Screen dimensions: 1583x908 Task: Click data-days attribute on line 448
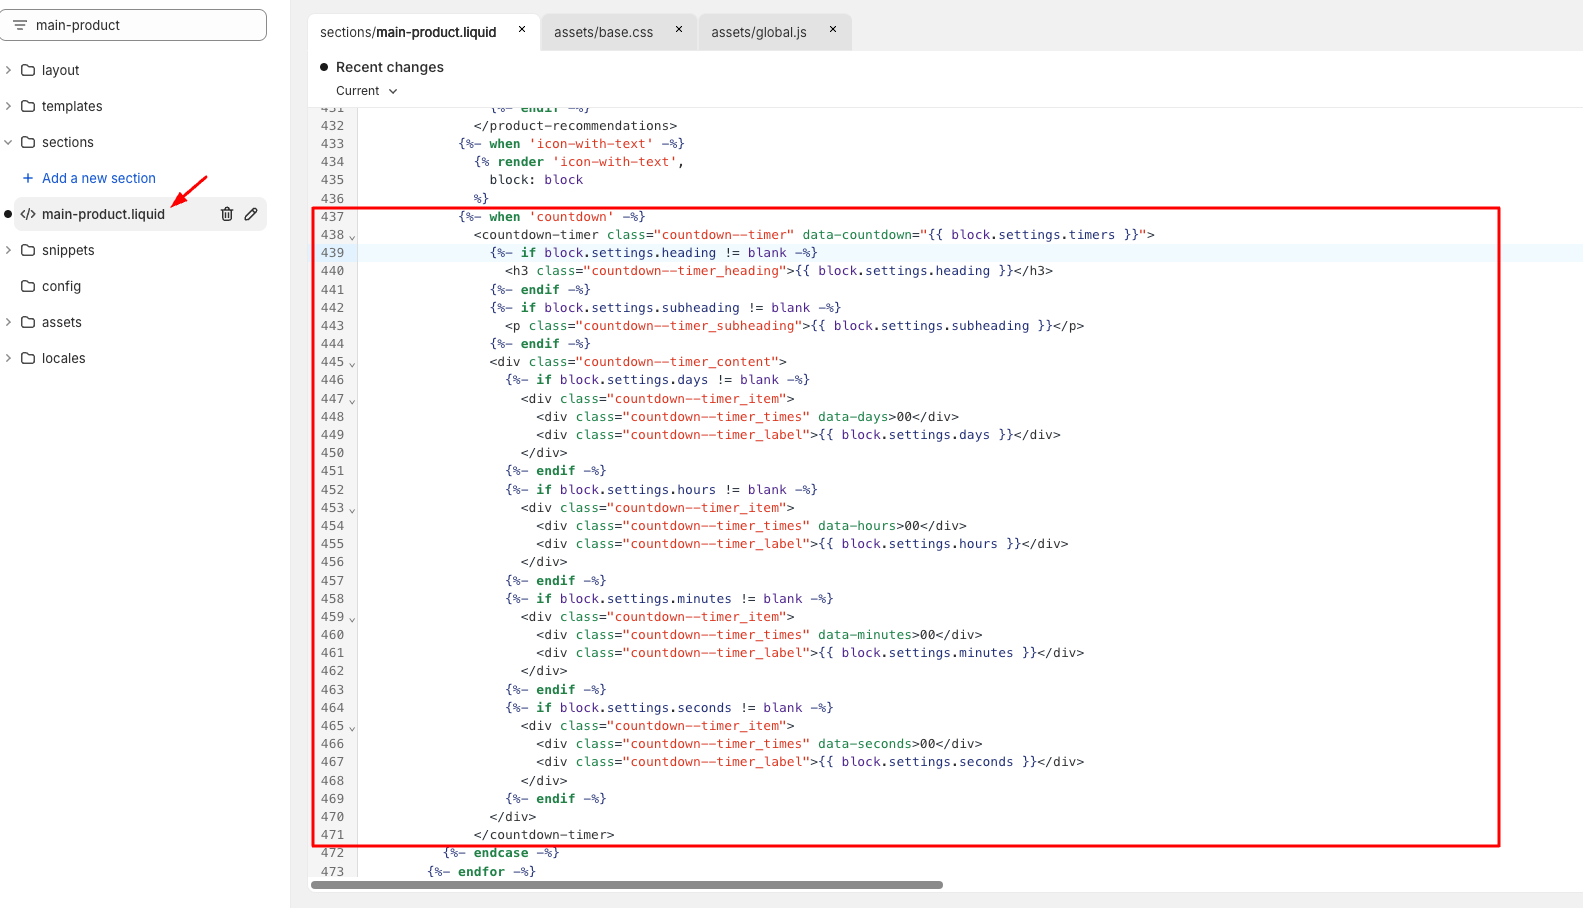coord(853,417)
